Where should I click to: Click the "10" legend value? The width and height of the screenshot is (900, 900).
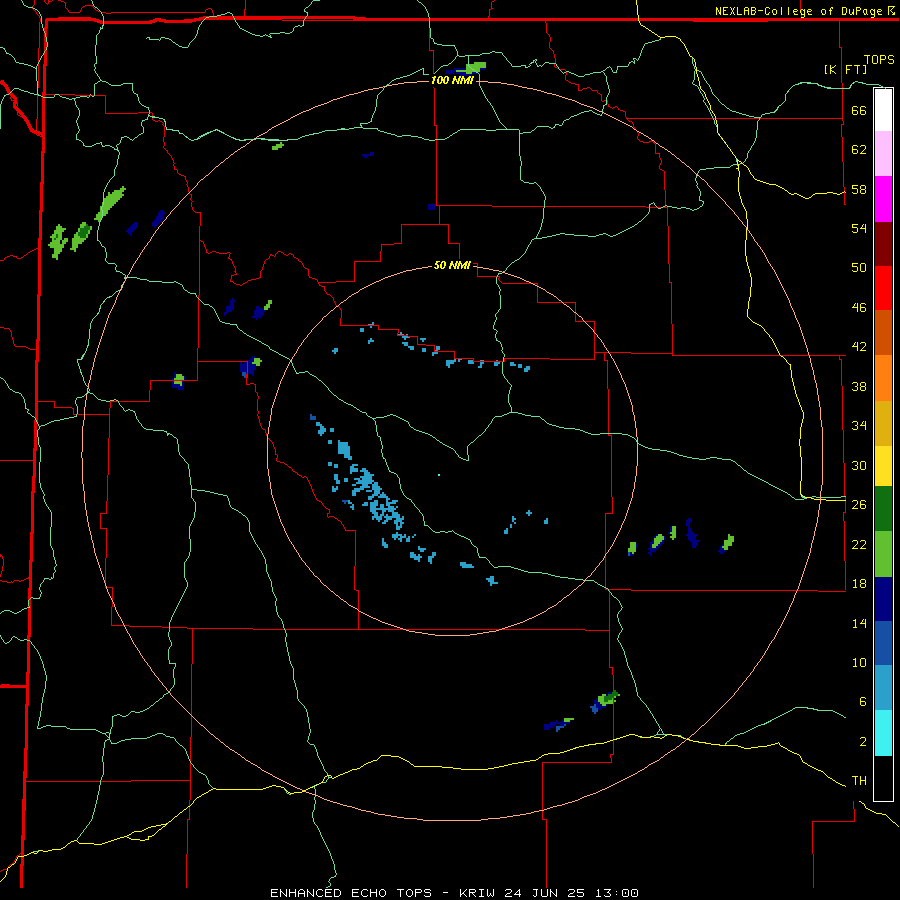pos(859,663)
